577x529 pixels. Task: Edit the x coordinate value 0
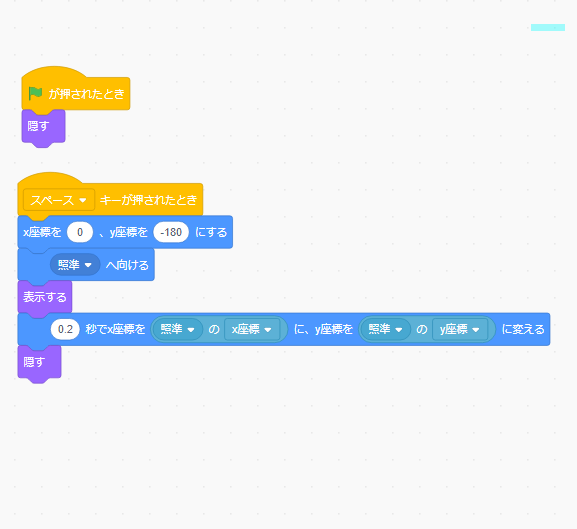tap(80, 232)
